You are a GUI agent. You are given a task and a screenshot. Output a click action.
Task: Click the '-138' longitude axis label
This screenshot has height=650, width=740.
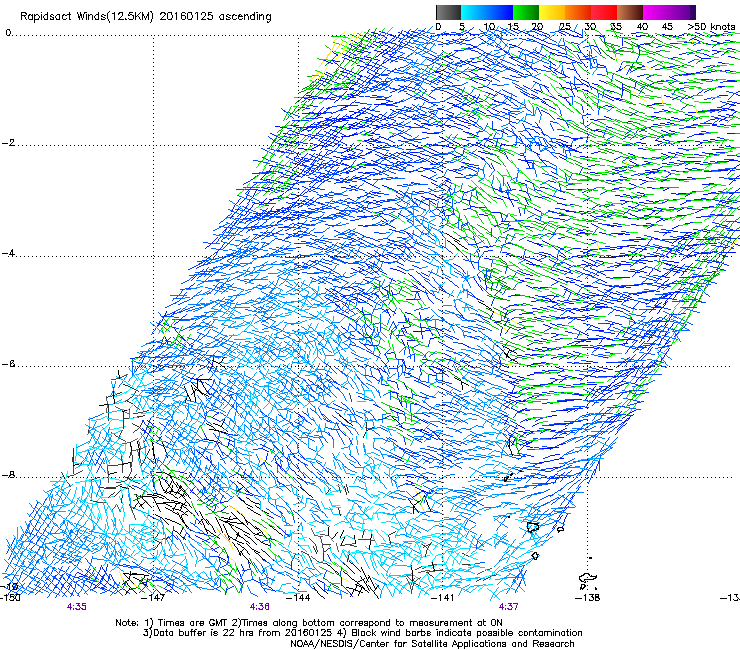click(x=588, y=598)
